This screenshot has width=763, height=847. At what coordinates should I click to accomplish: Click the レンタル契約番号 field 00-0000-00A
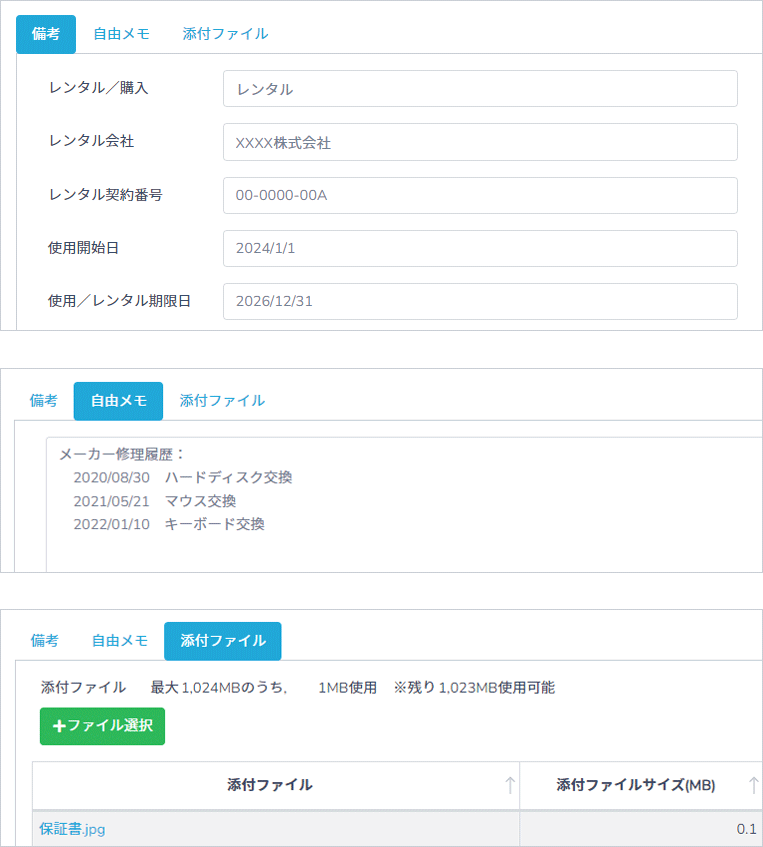coord(480,195)
